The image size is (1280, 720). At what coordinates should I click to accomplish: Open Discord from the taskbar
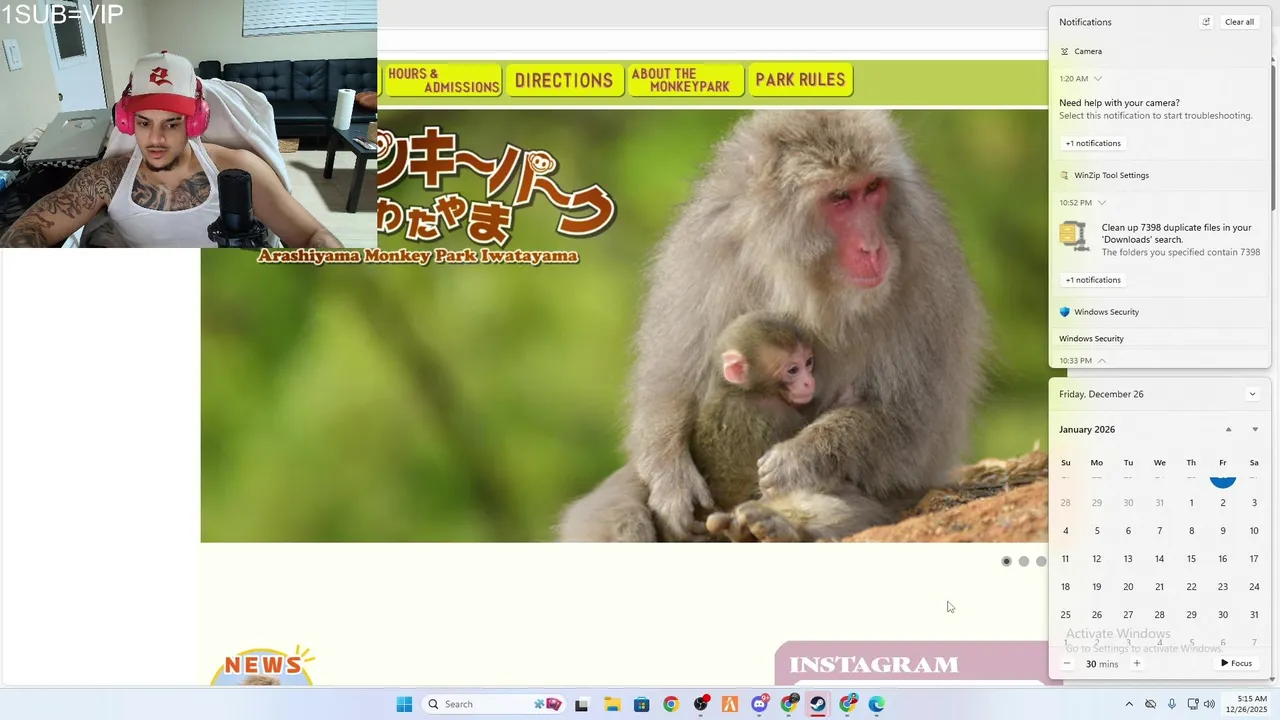[x=760, y=704]
